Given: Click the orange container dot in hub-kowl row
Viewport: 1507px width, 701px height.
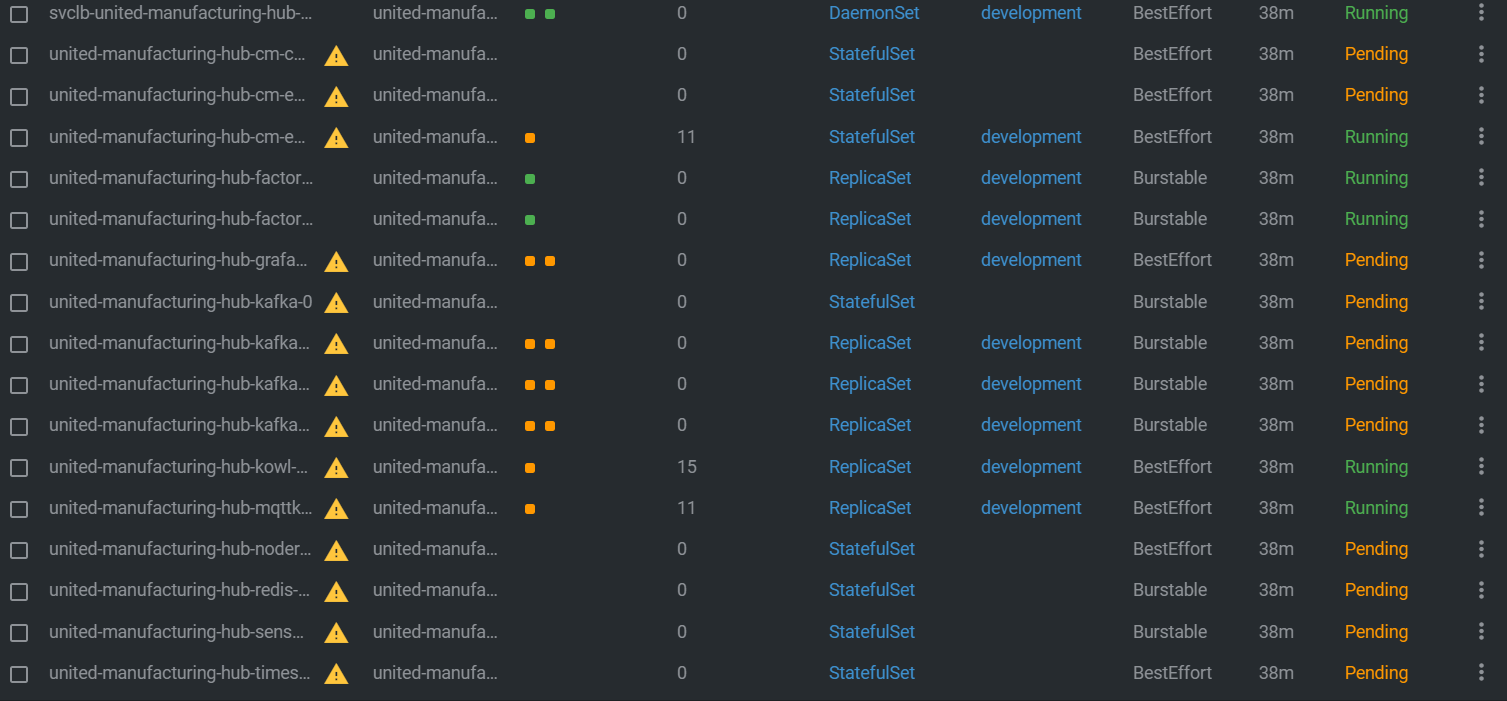Looking at the screenshot, I should tap(530, 468).
